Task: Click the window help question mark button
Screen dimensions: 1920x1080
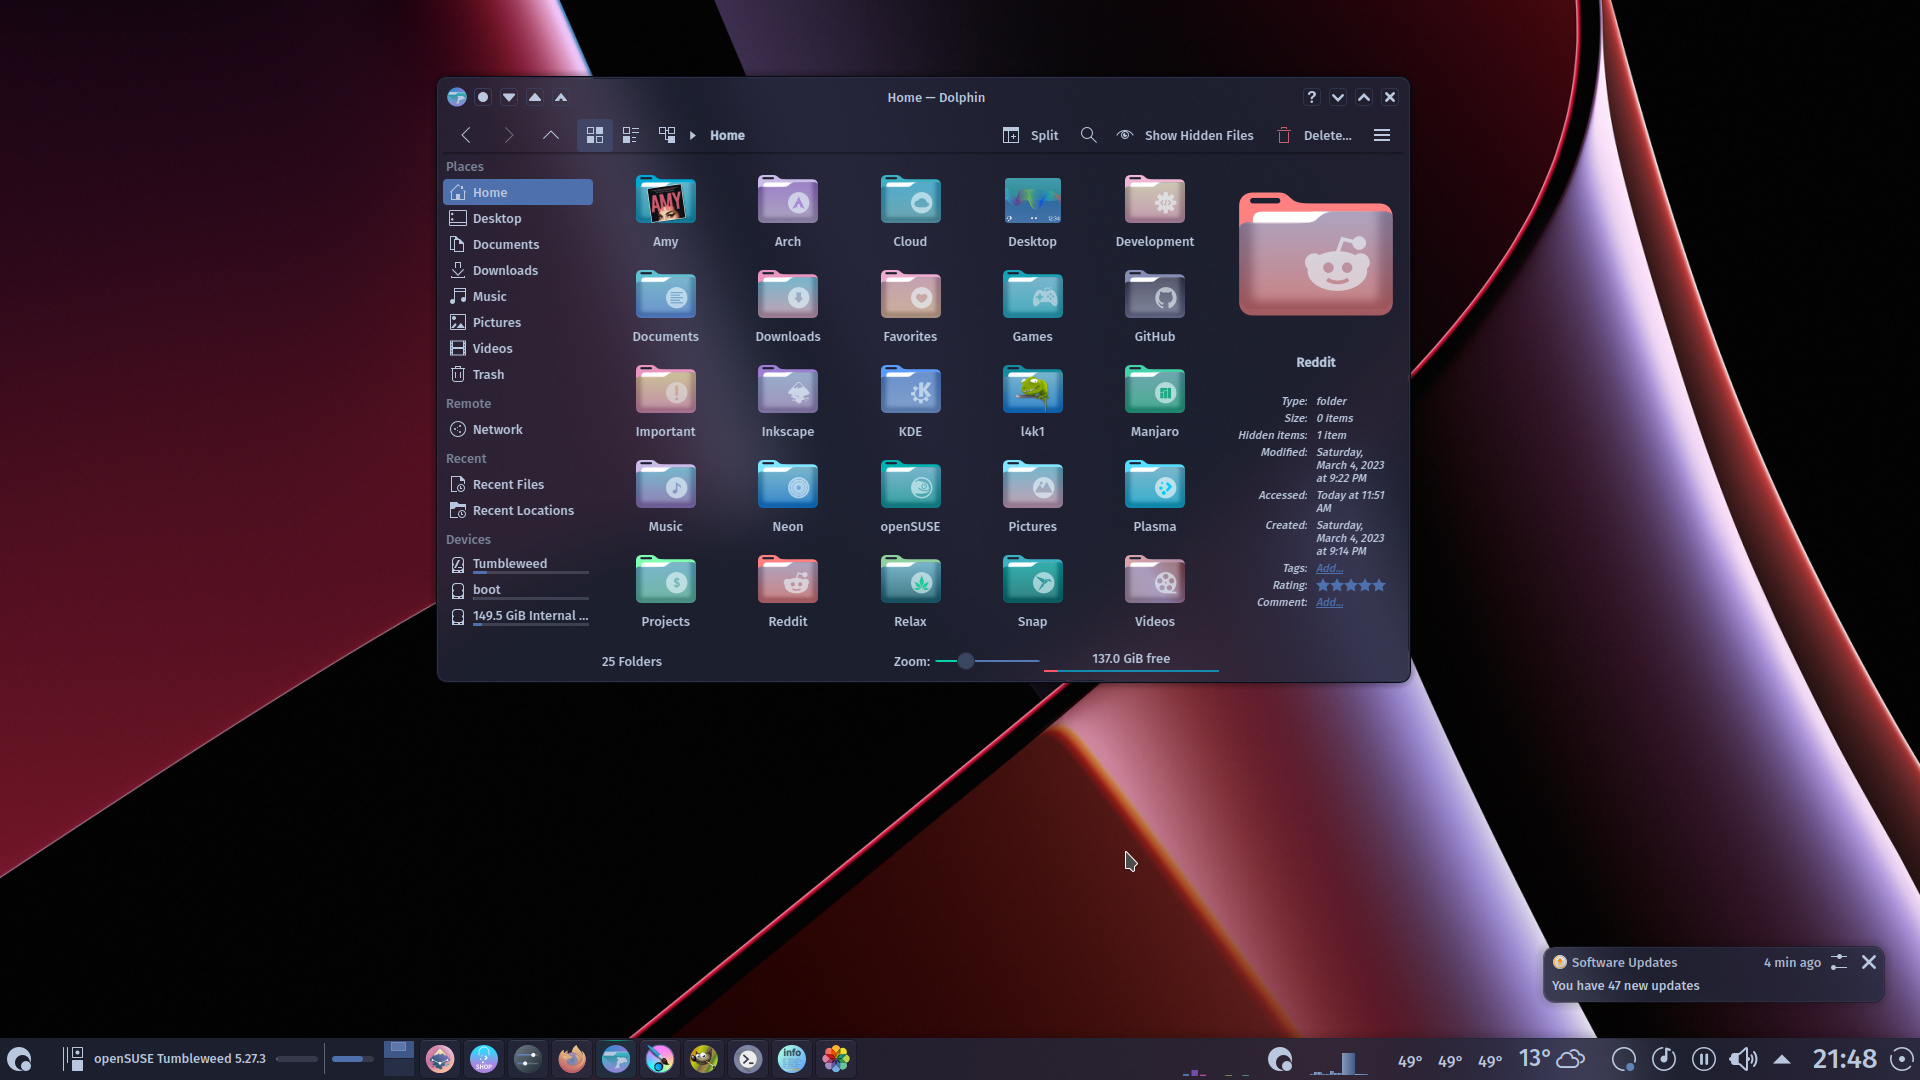Action: tap(1312, 97)
